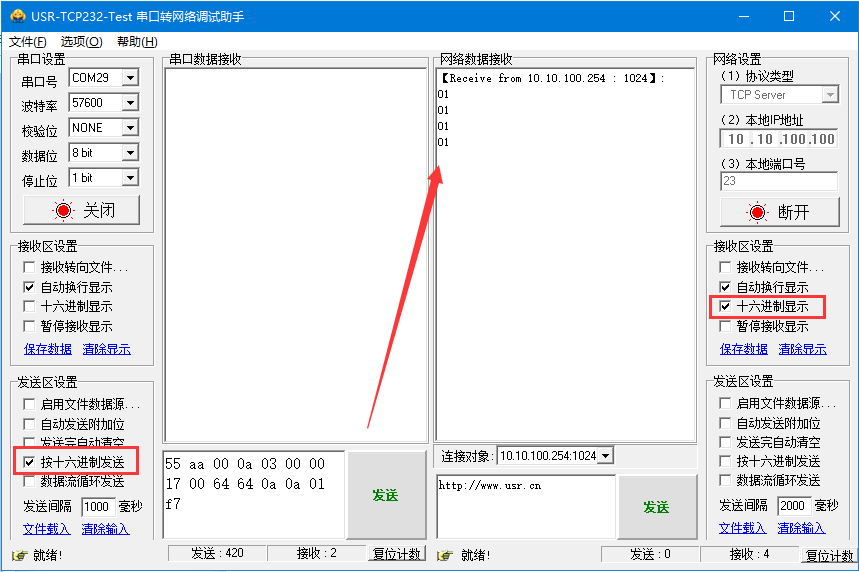
Task: Click left status bar 就绪 hand icon
Action: pyautogui.click(x=18, y=555)
